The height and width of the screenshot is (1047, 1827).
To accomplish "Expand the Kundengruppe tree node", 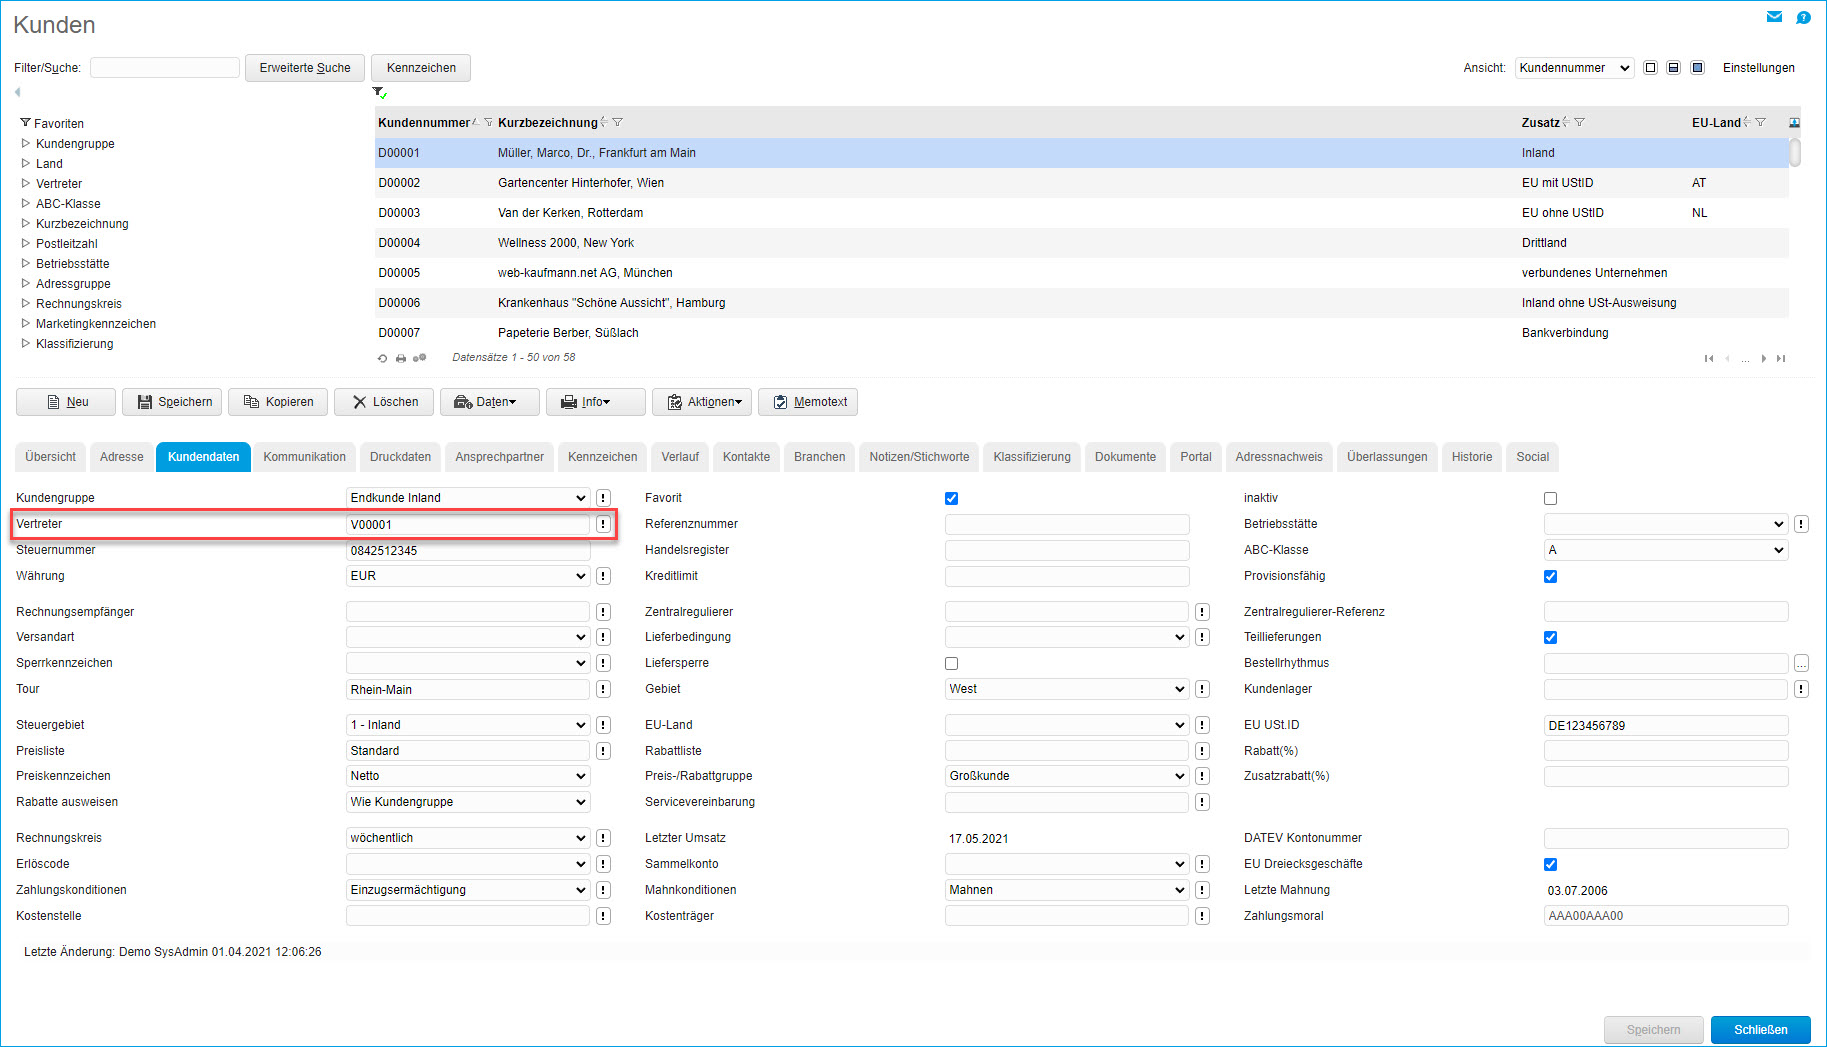I will point(26,143).
